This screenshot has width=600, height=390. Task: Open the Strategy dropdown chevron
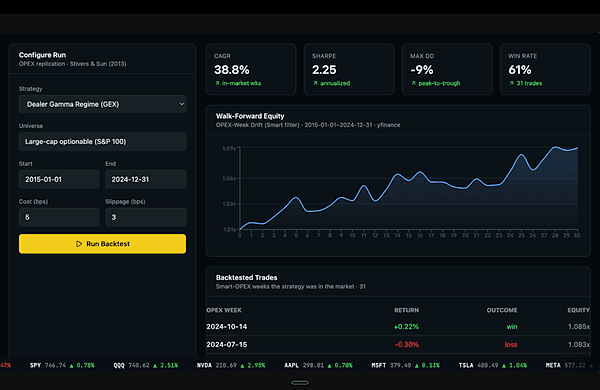coord(182,104)
